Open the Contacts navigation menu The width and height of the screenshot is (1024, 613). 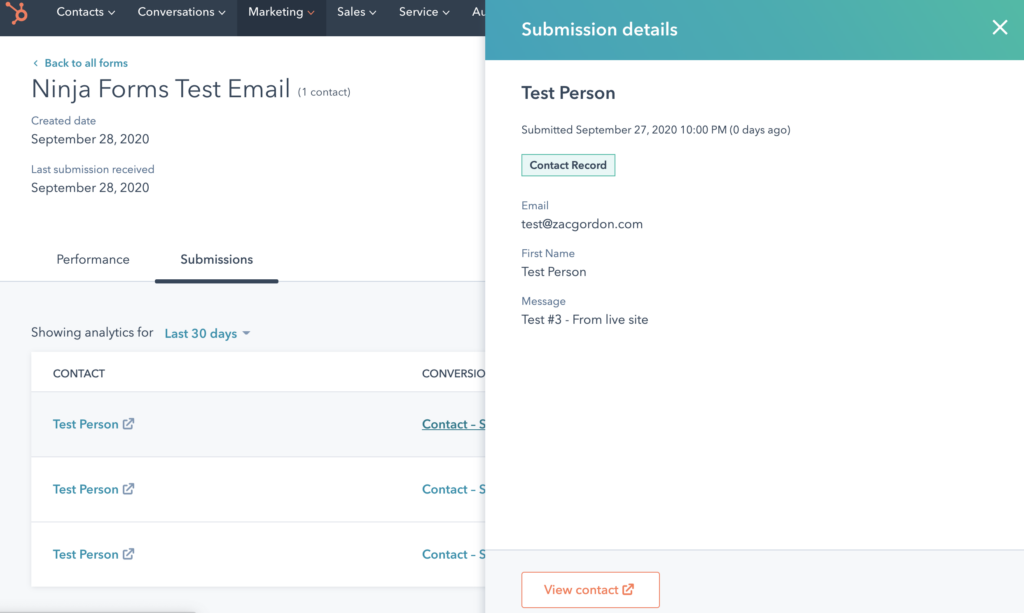click(86, 12)
